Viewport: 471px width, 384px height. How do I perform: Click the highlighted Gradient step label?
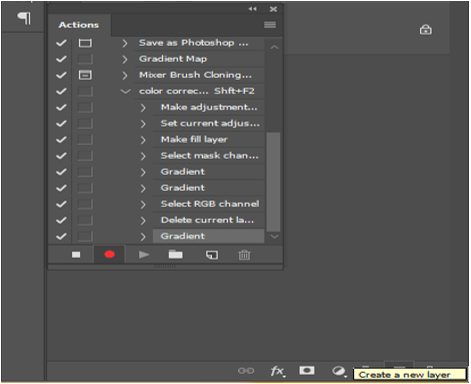coord(183,236)
